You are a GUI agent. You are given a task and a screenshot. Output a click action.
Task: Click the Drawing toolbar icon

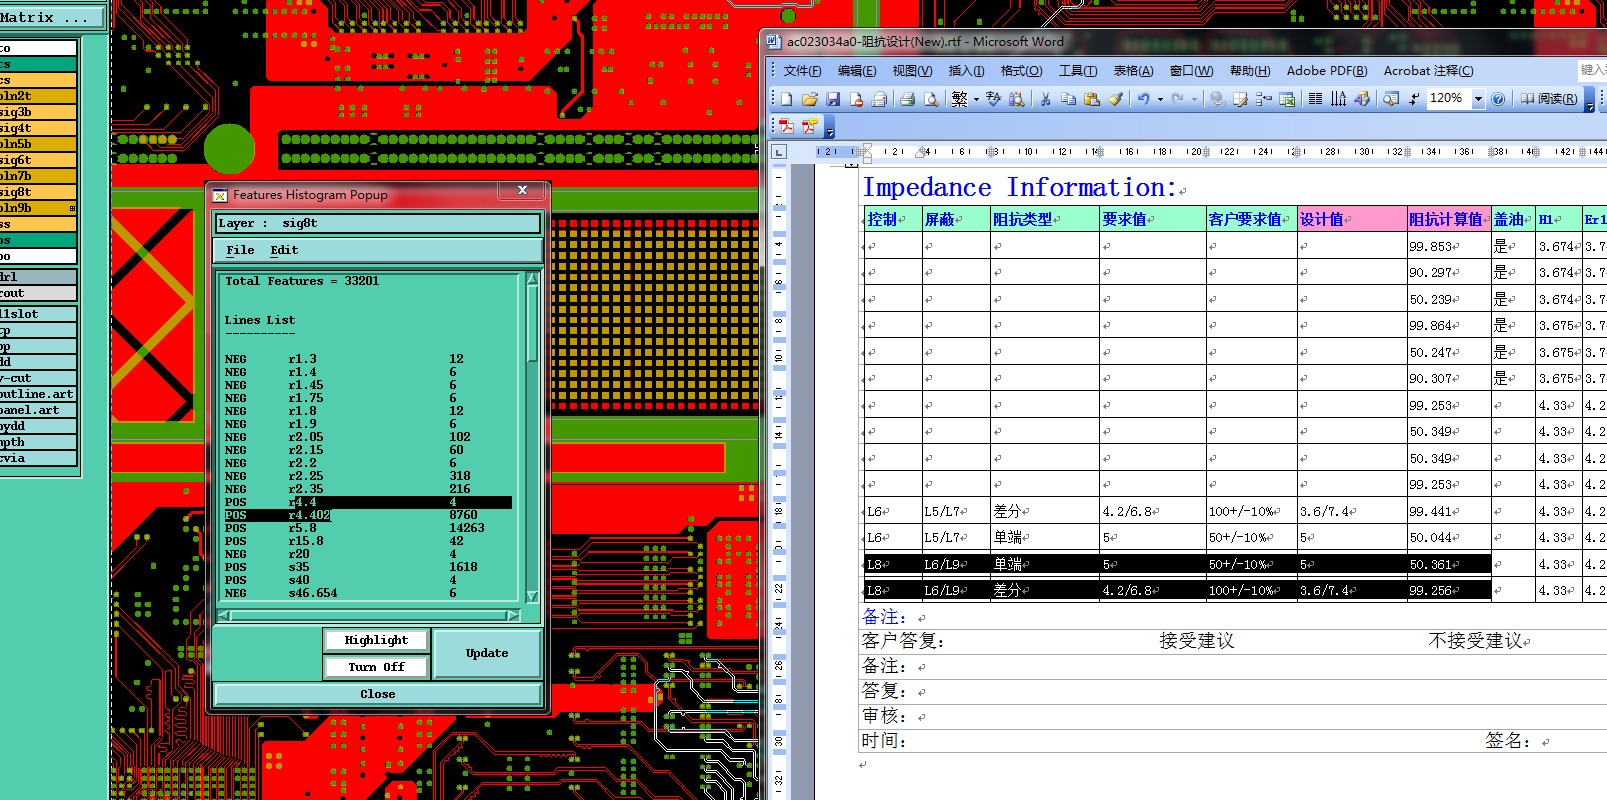[1362, 99]
